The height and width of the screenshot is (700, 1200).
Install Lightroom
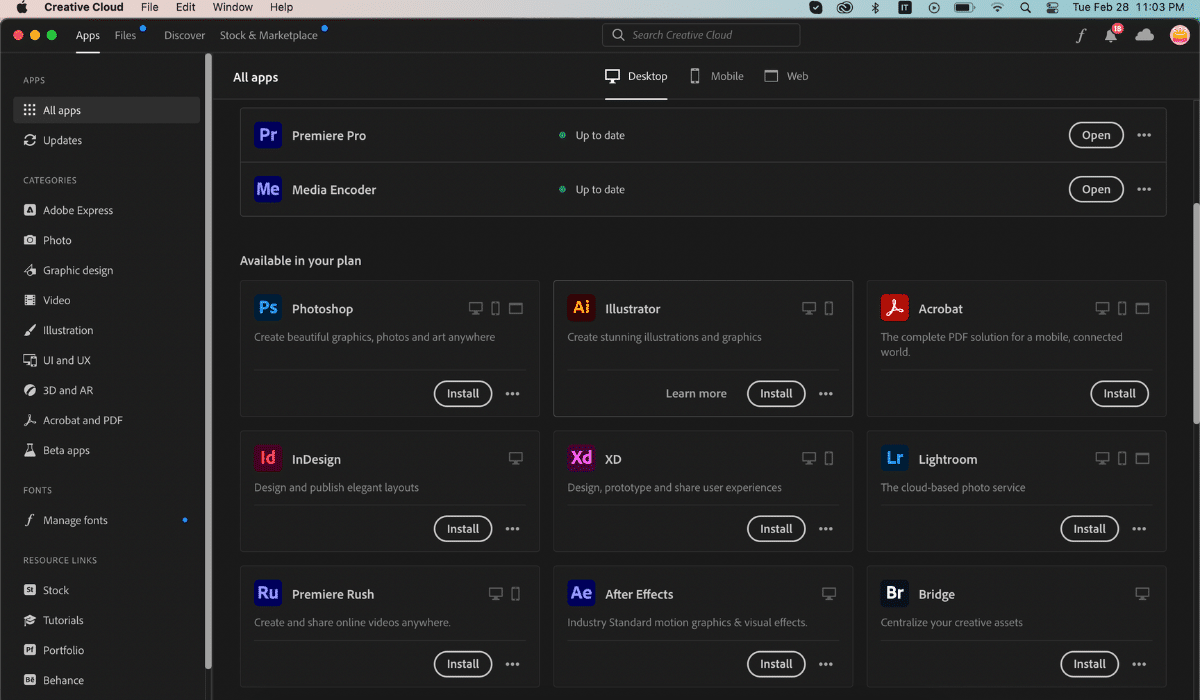pos(1089,528)
